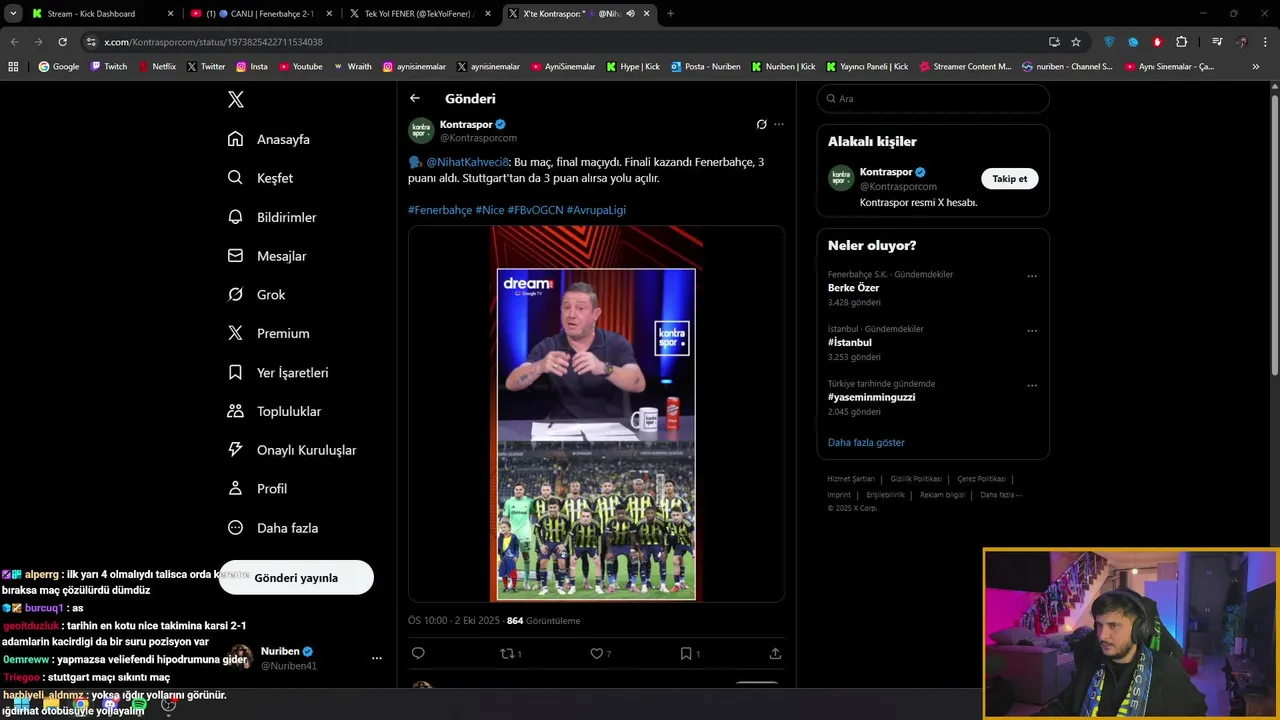Image resolution: width=1280 pixels, height=720 pixels.
Task: Switch to CANLI Fenerbahçe YouTube tab
Action: [x=260, y=14]
